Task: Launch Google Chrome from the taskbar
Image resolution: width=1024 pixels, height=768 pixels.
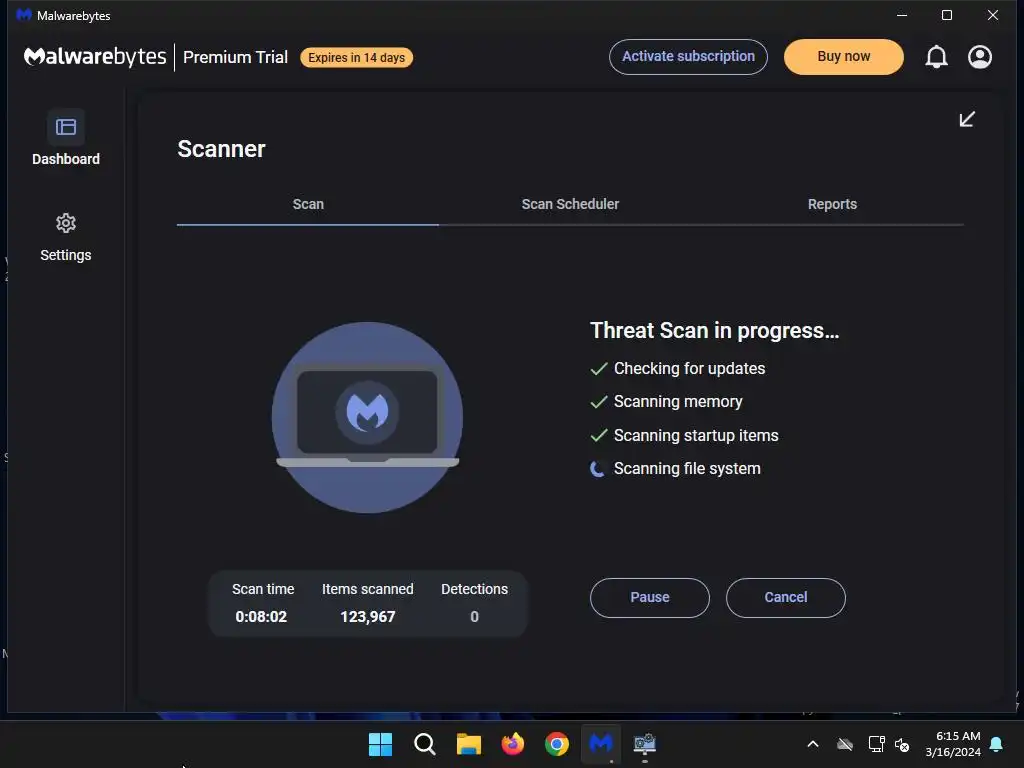Action: coord(556,744)
